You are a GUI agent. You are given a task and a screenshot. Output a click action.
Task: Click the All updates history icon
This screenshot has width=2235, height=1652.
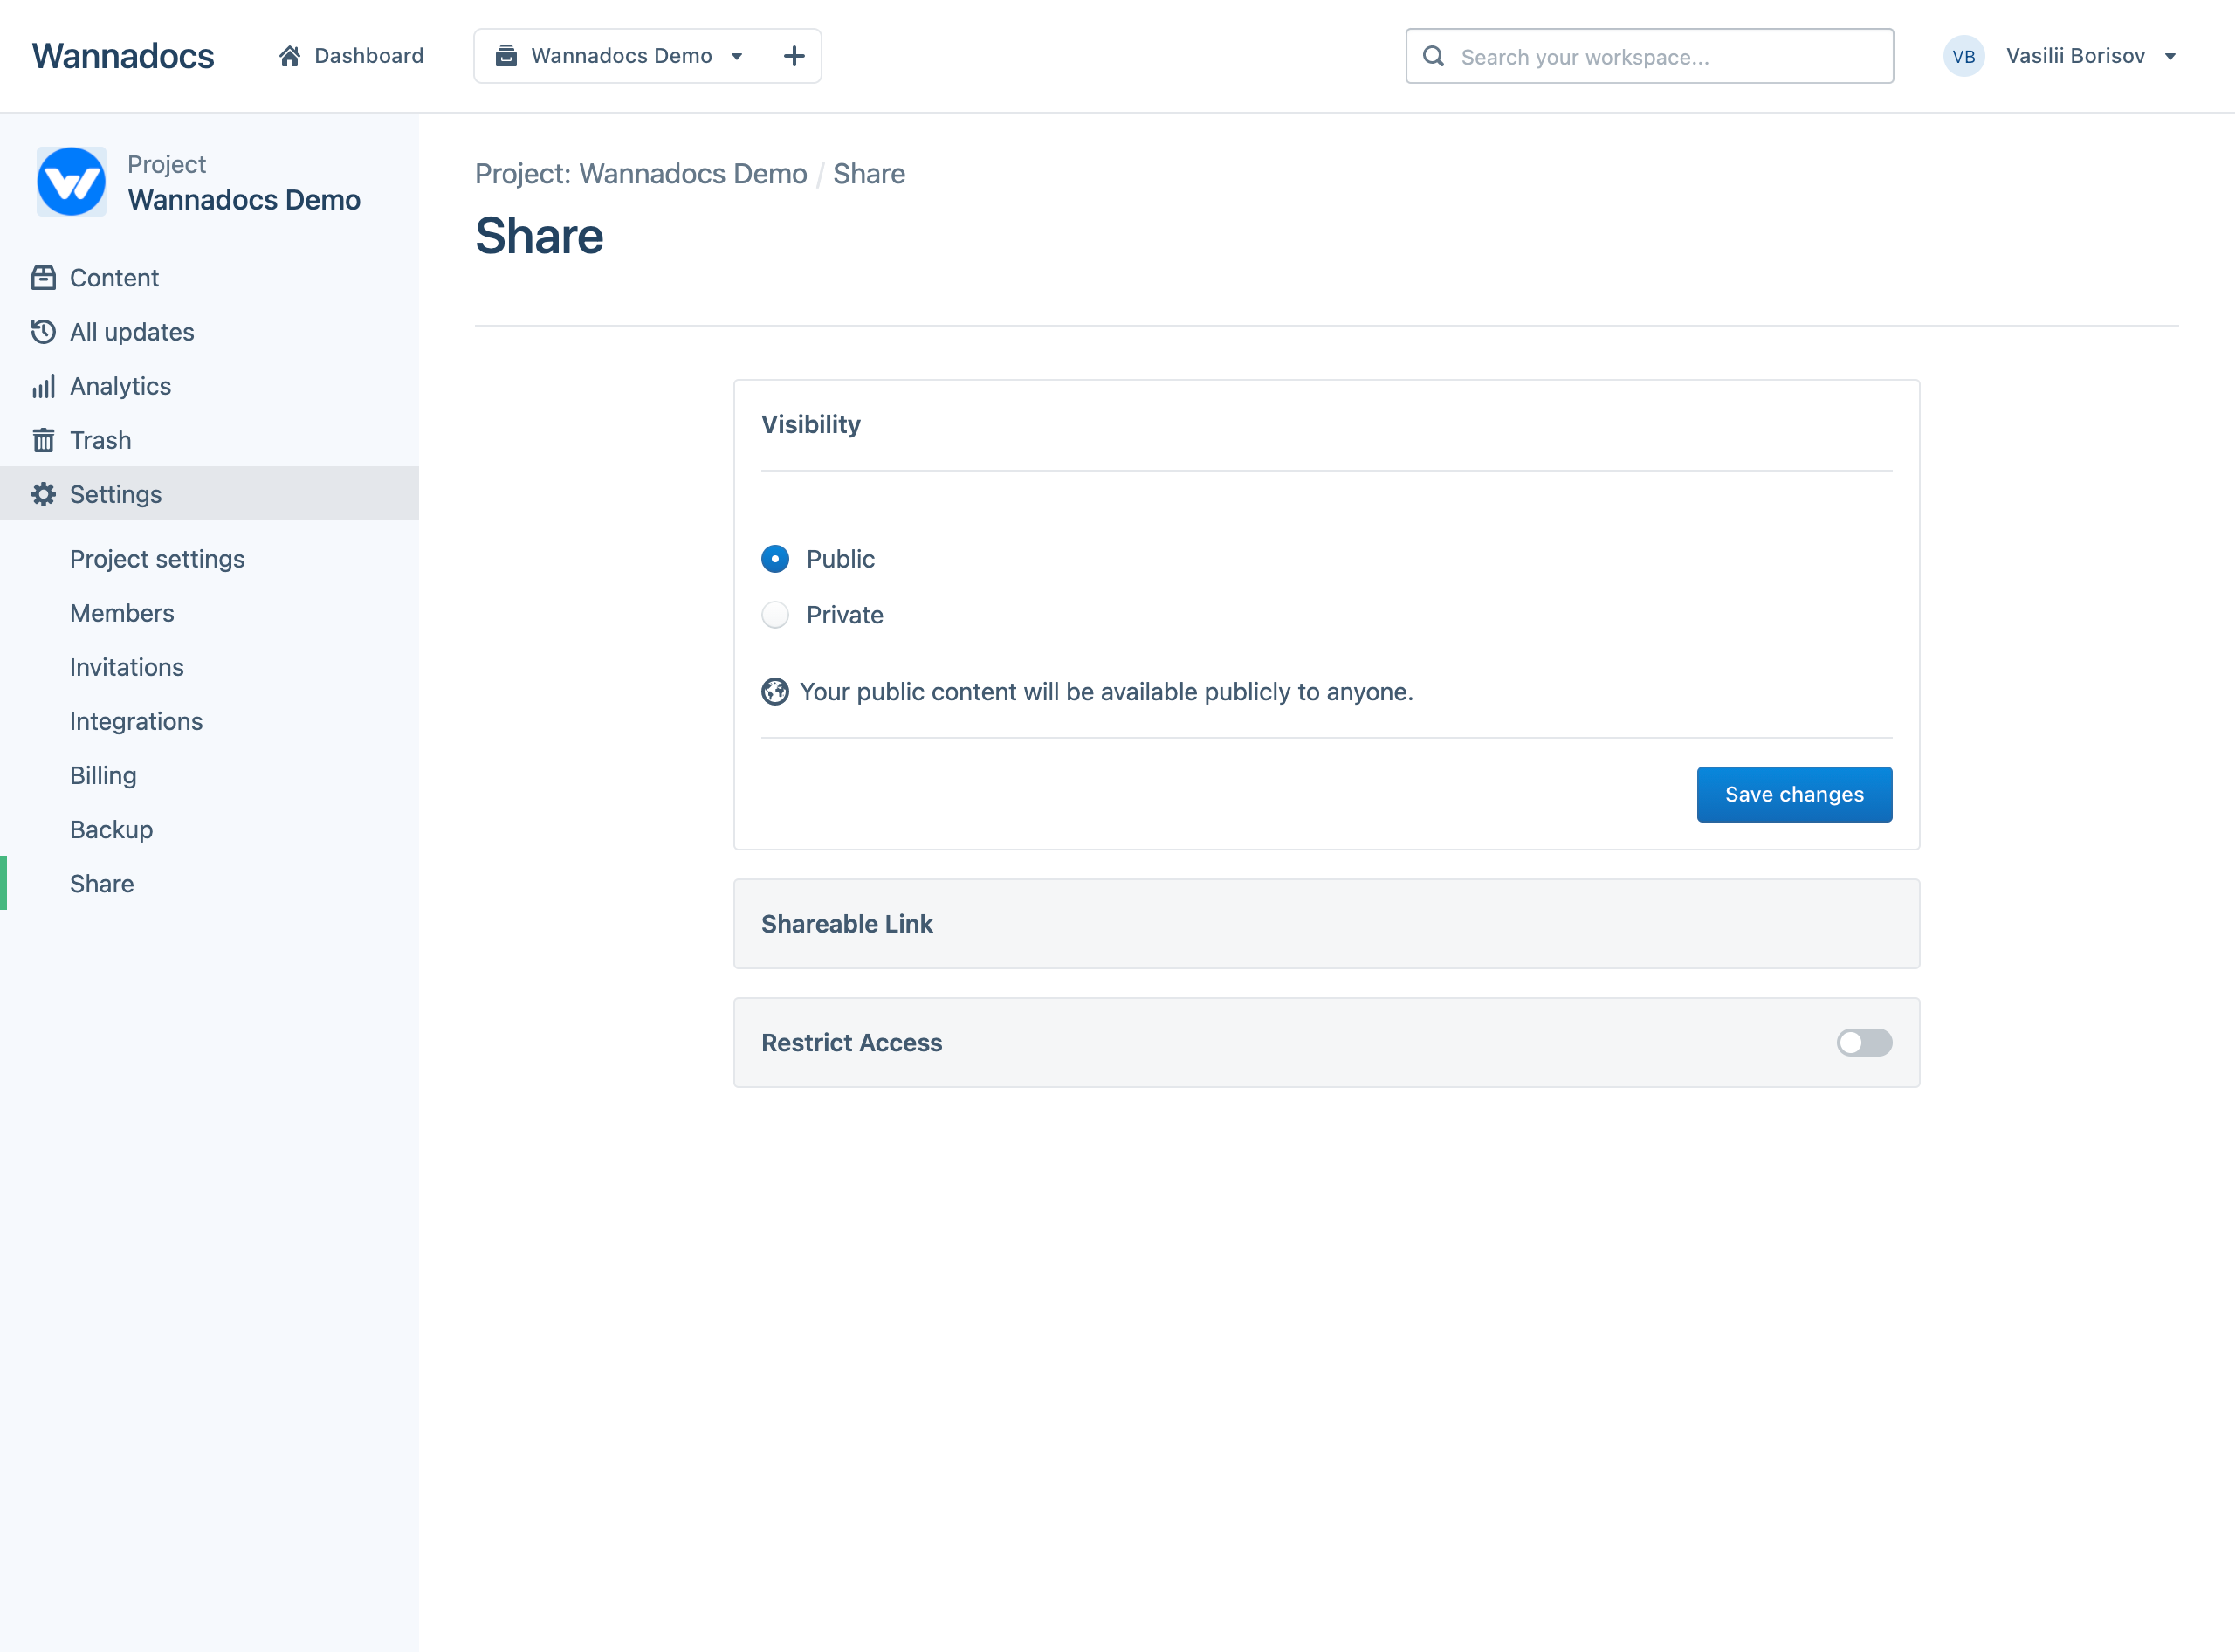[43, 332]
